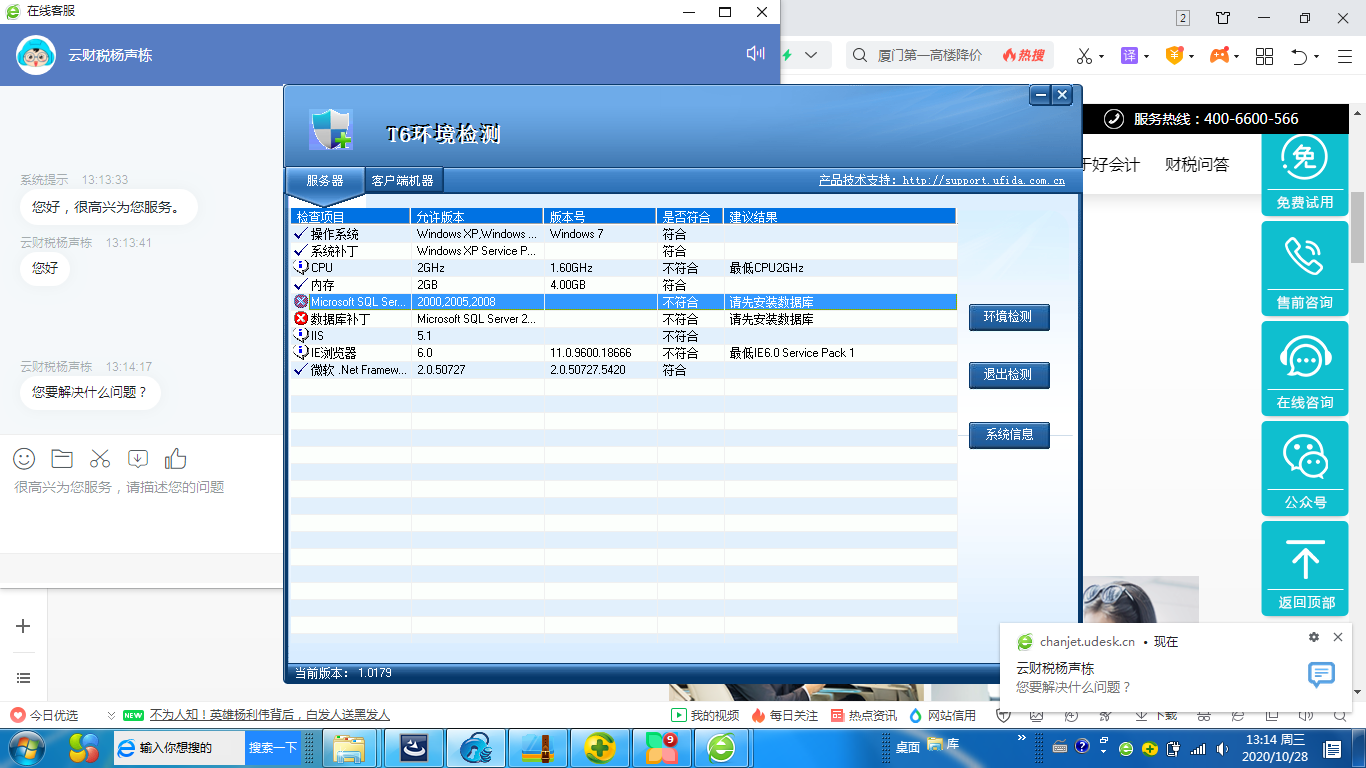Expand the dropdown next to game controller icon
Screen dimensions: 1366x768
(x=1238, y=57)
